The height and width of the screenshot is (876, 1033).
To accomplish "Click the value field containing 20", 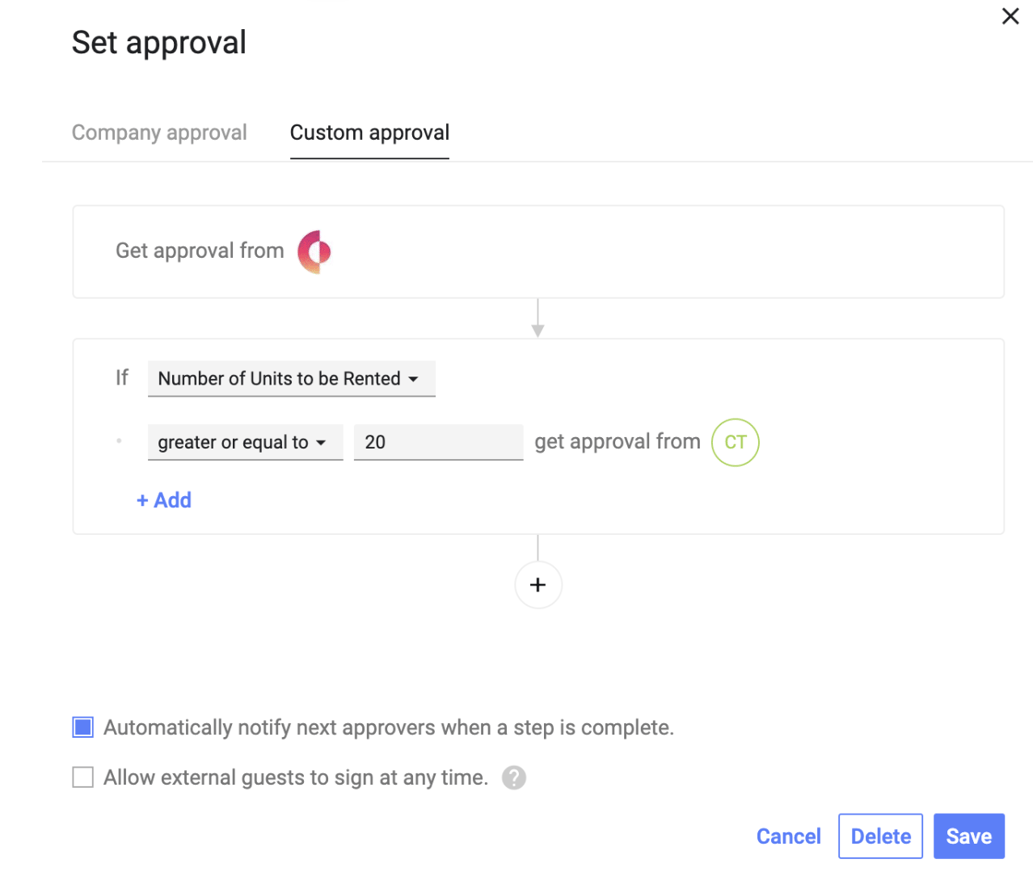I will 438,441.
